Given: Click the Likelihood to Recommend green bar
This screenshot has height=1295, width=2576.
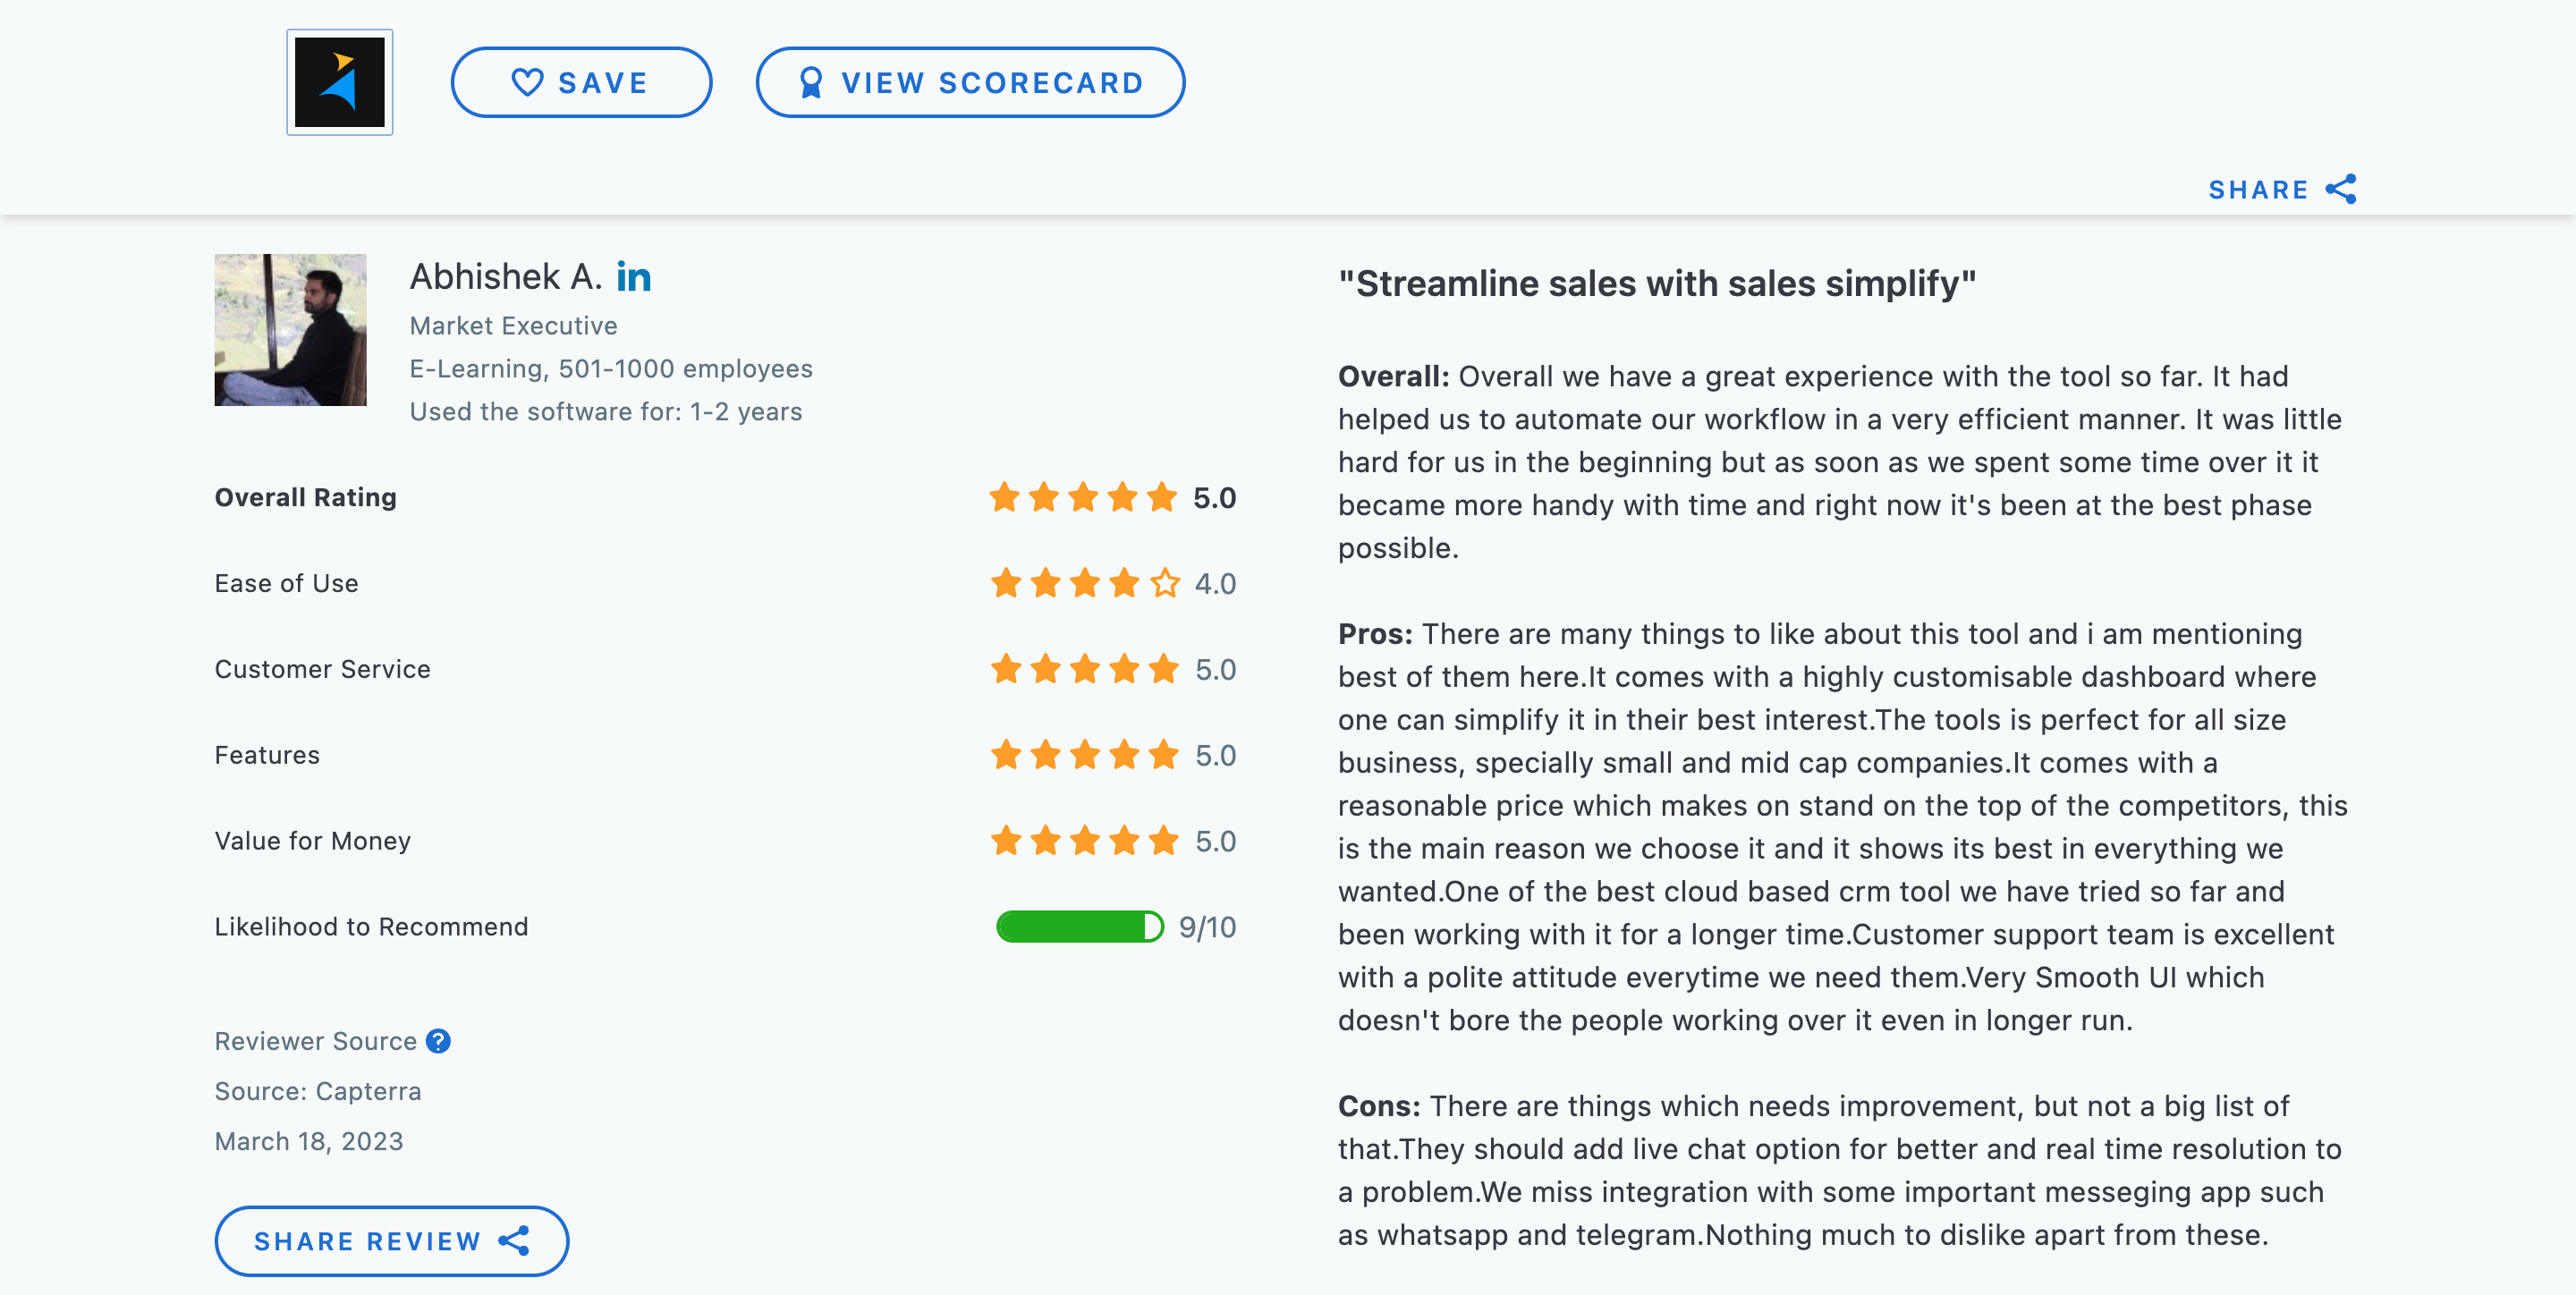Looking at the screenshot, I should [1079, 927].
